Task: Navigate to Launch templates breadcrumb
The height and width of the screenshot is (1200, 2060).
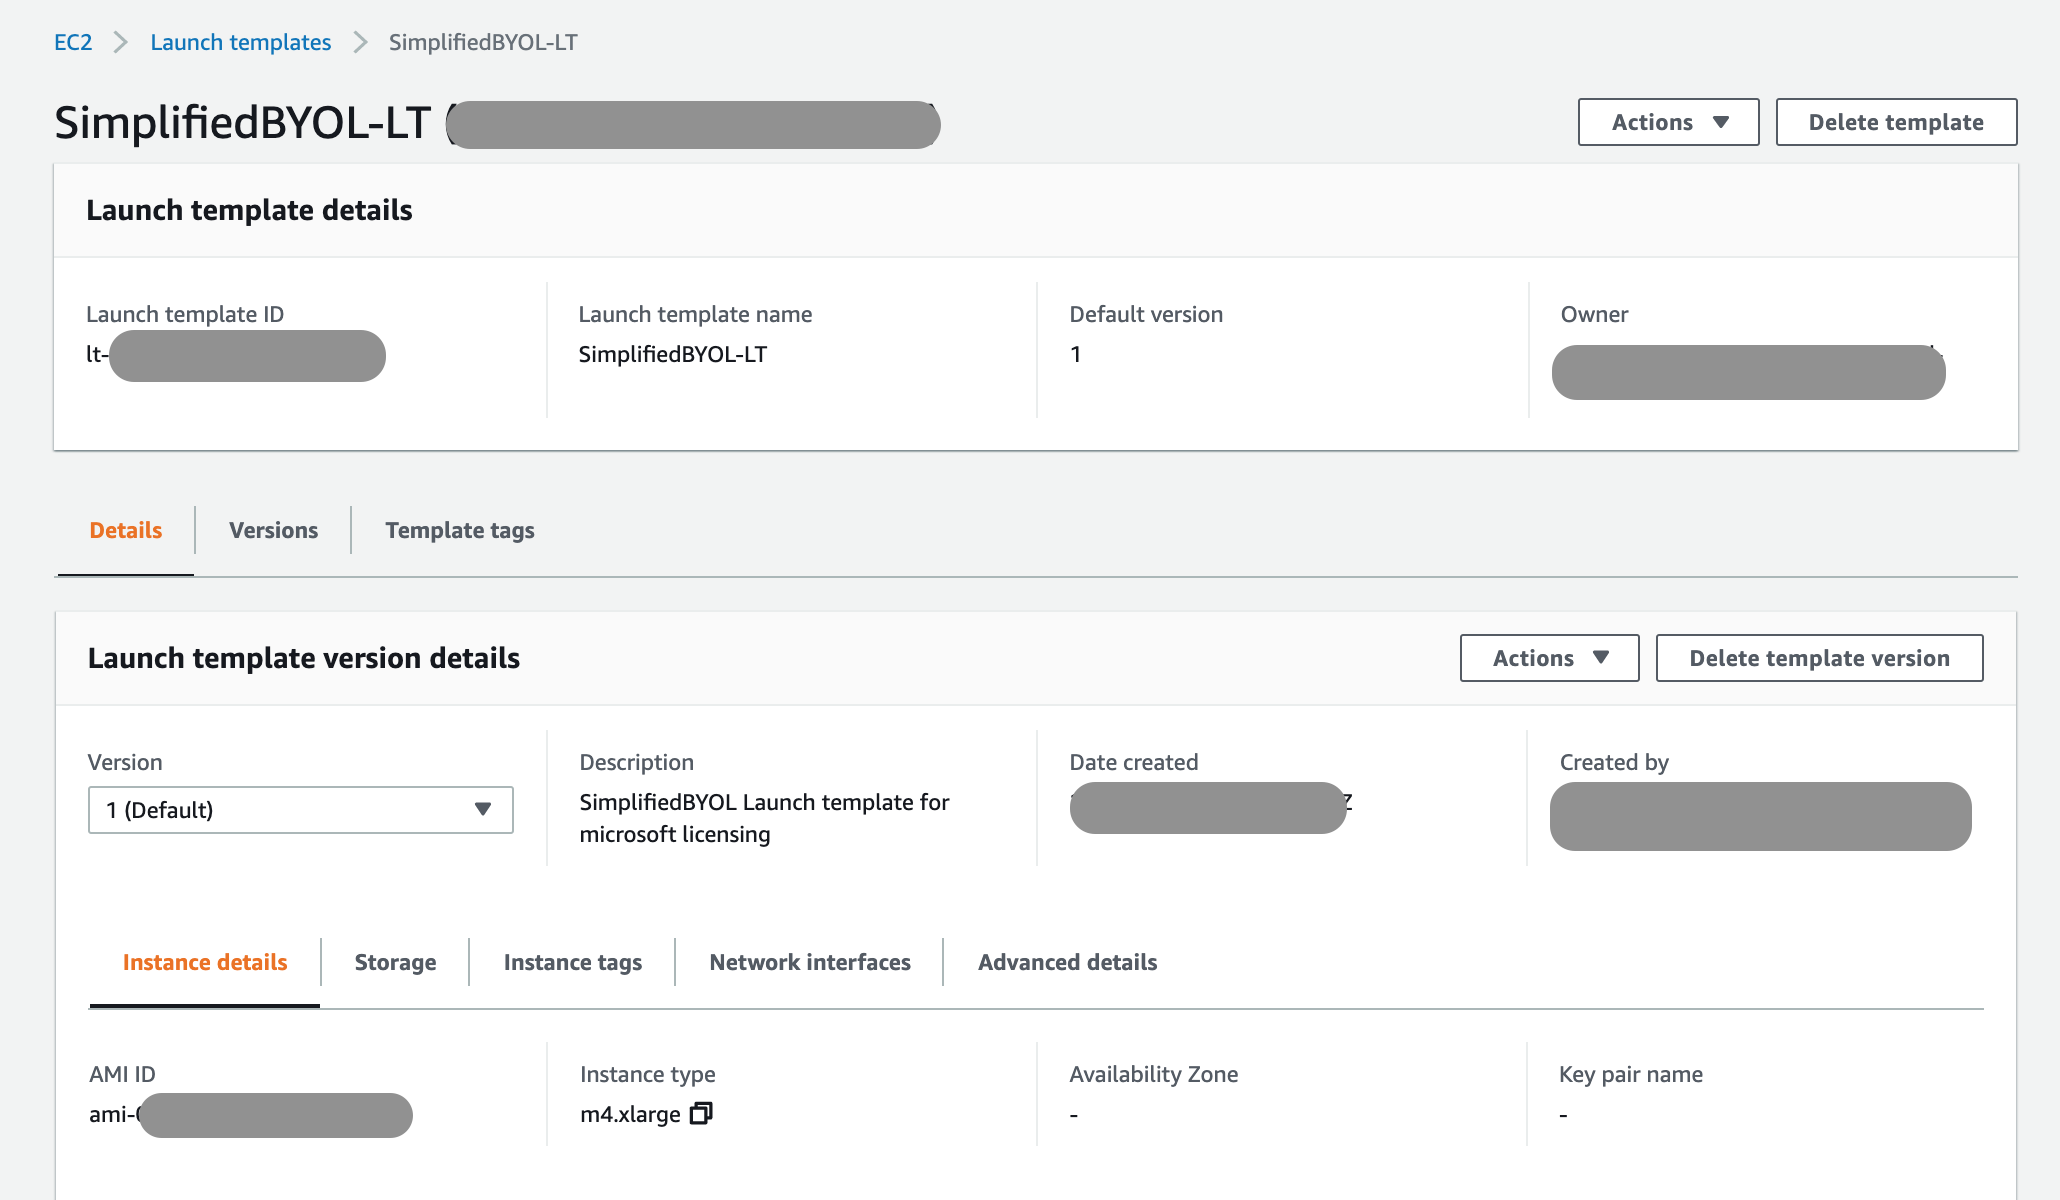Action: click(x=240, y=42)
